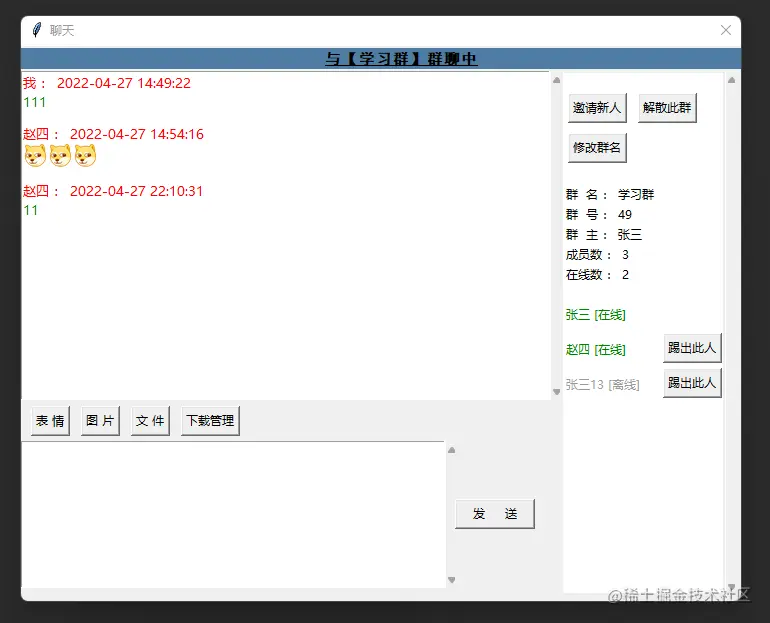Click group info panel scrollbar down arrow

pyautogui.click(x=731, y=587)
